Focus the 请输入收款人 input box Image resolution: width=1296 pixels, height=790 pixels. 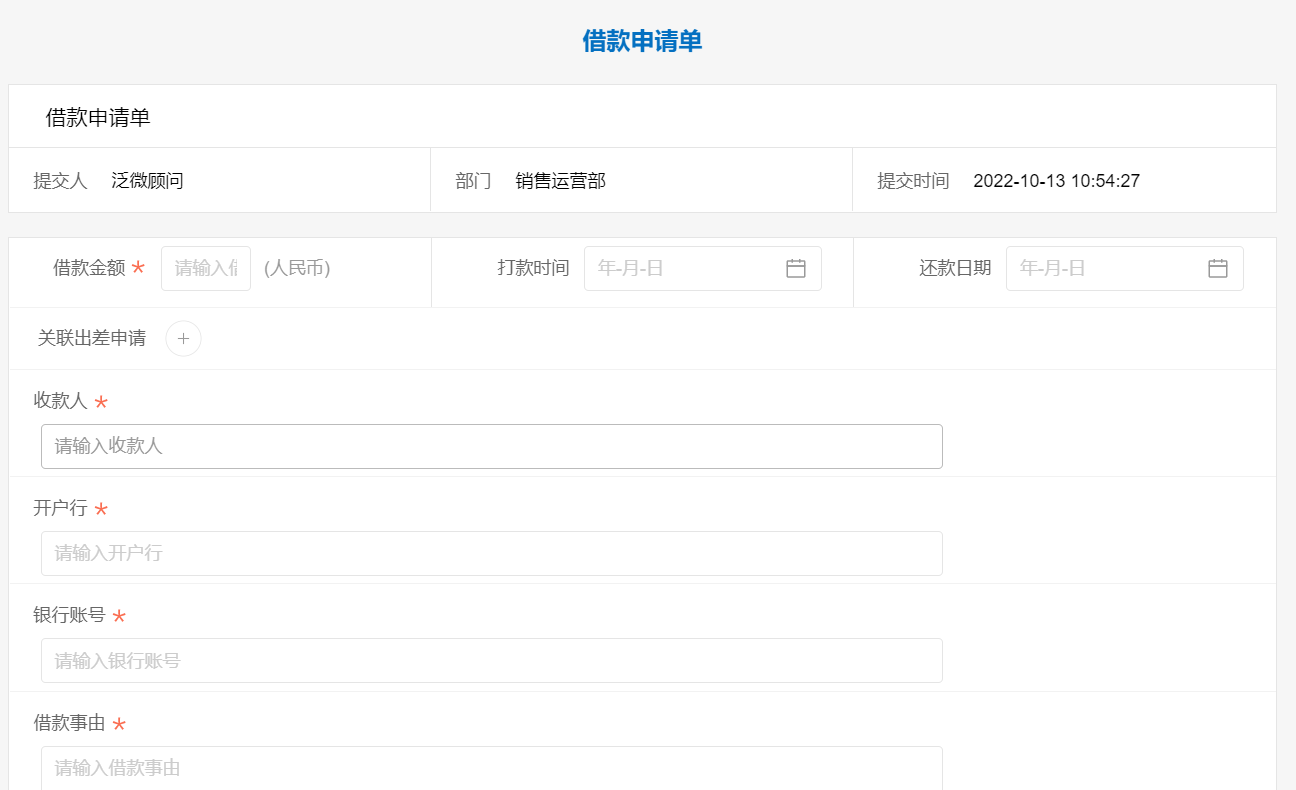492,446
